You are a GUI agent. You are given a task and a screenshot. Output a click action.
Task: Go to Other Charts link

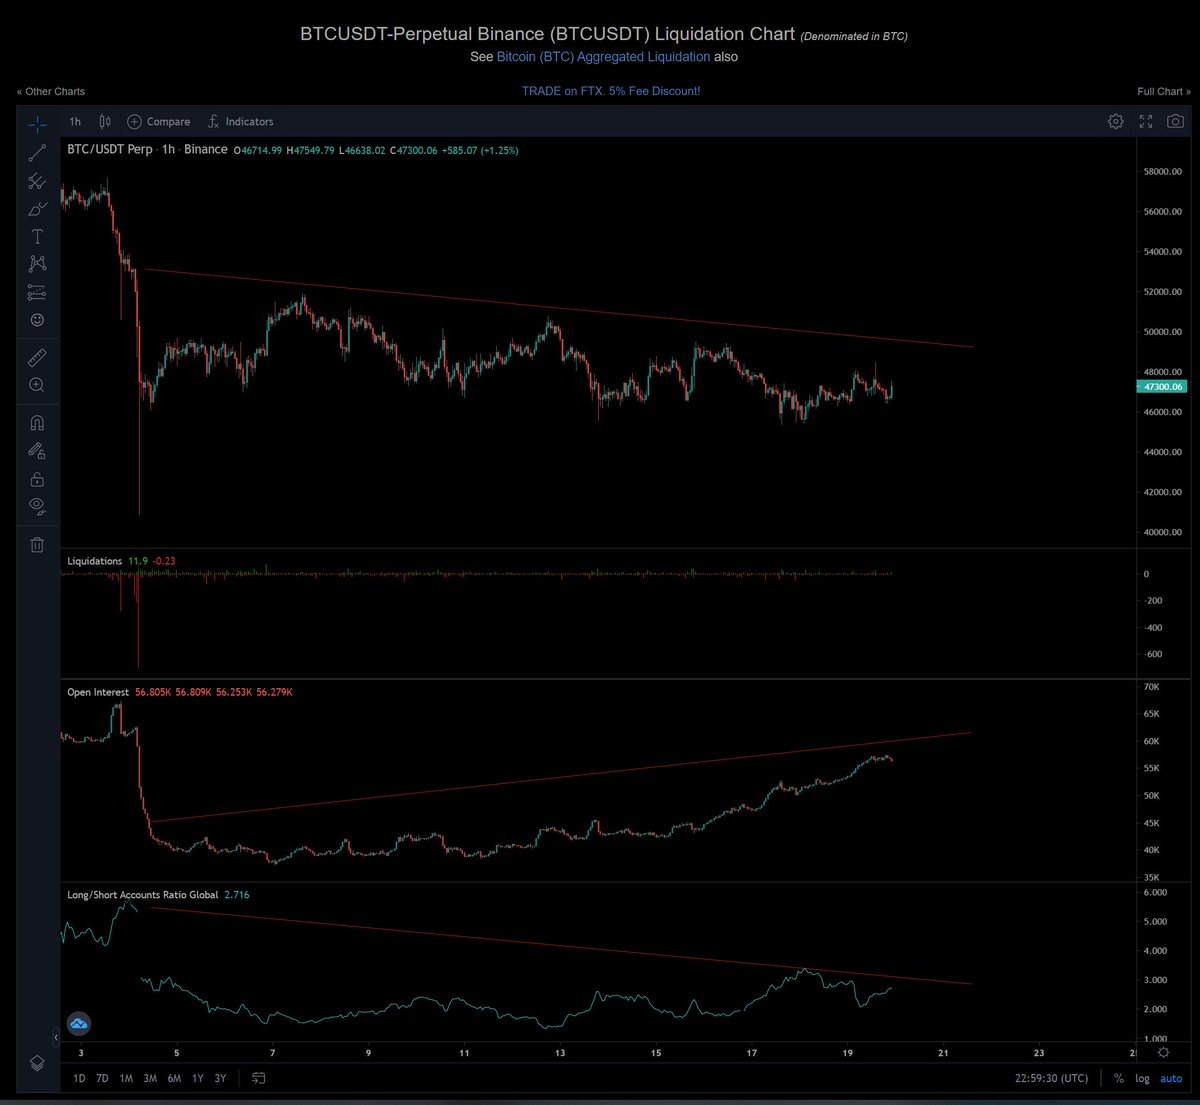tap(51, 91)
